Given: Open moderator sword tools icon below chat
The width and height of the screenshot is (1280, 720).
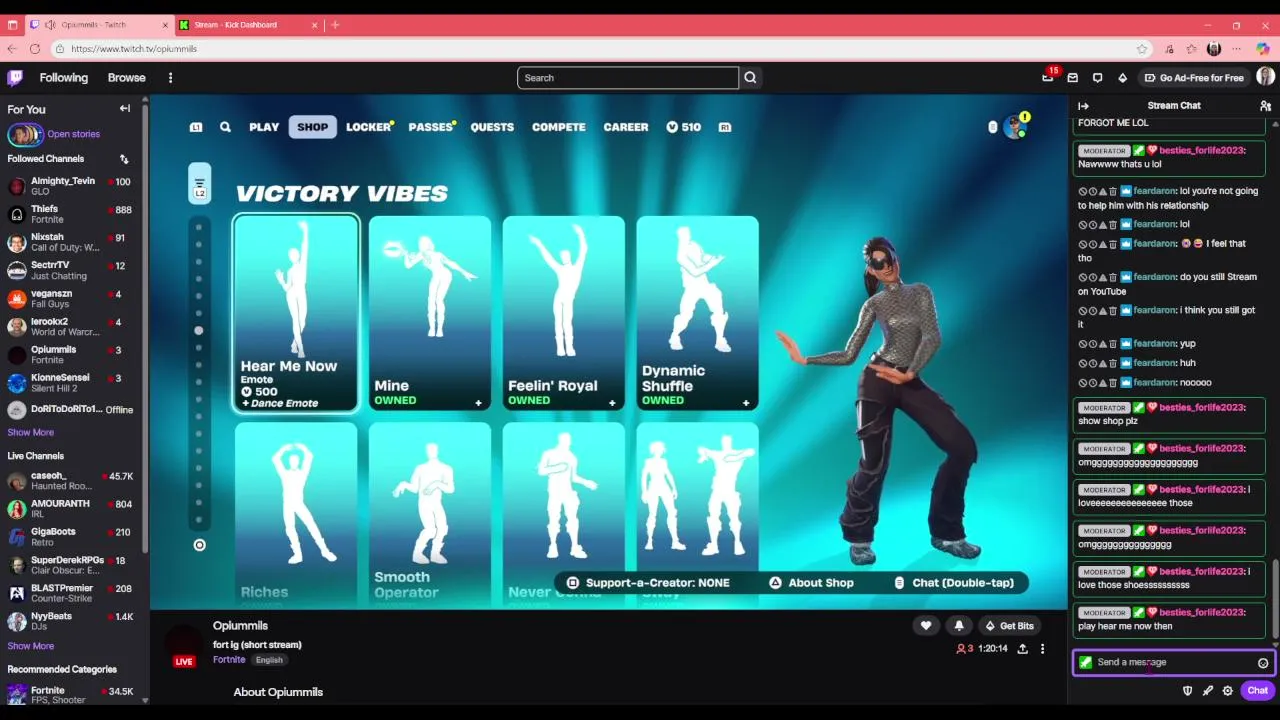Looking at the screenshot, I should point(1207,691).
